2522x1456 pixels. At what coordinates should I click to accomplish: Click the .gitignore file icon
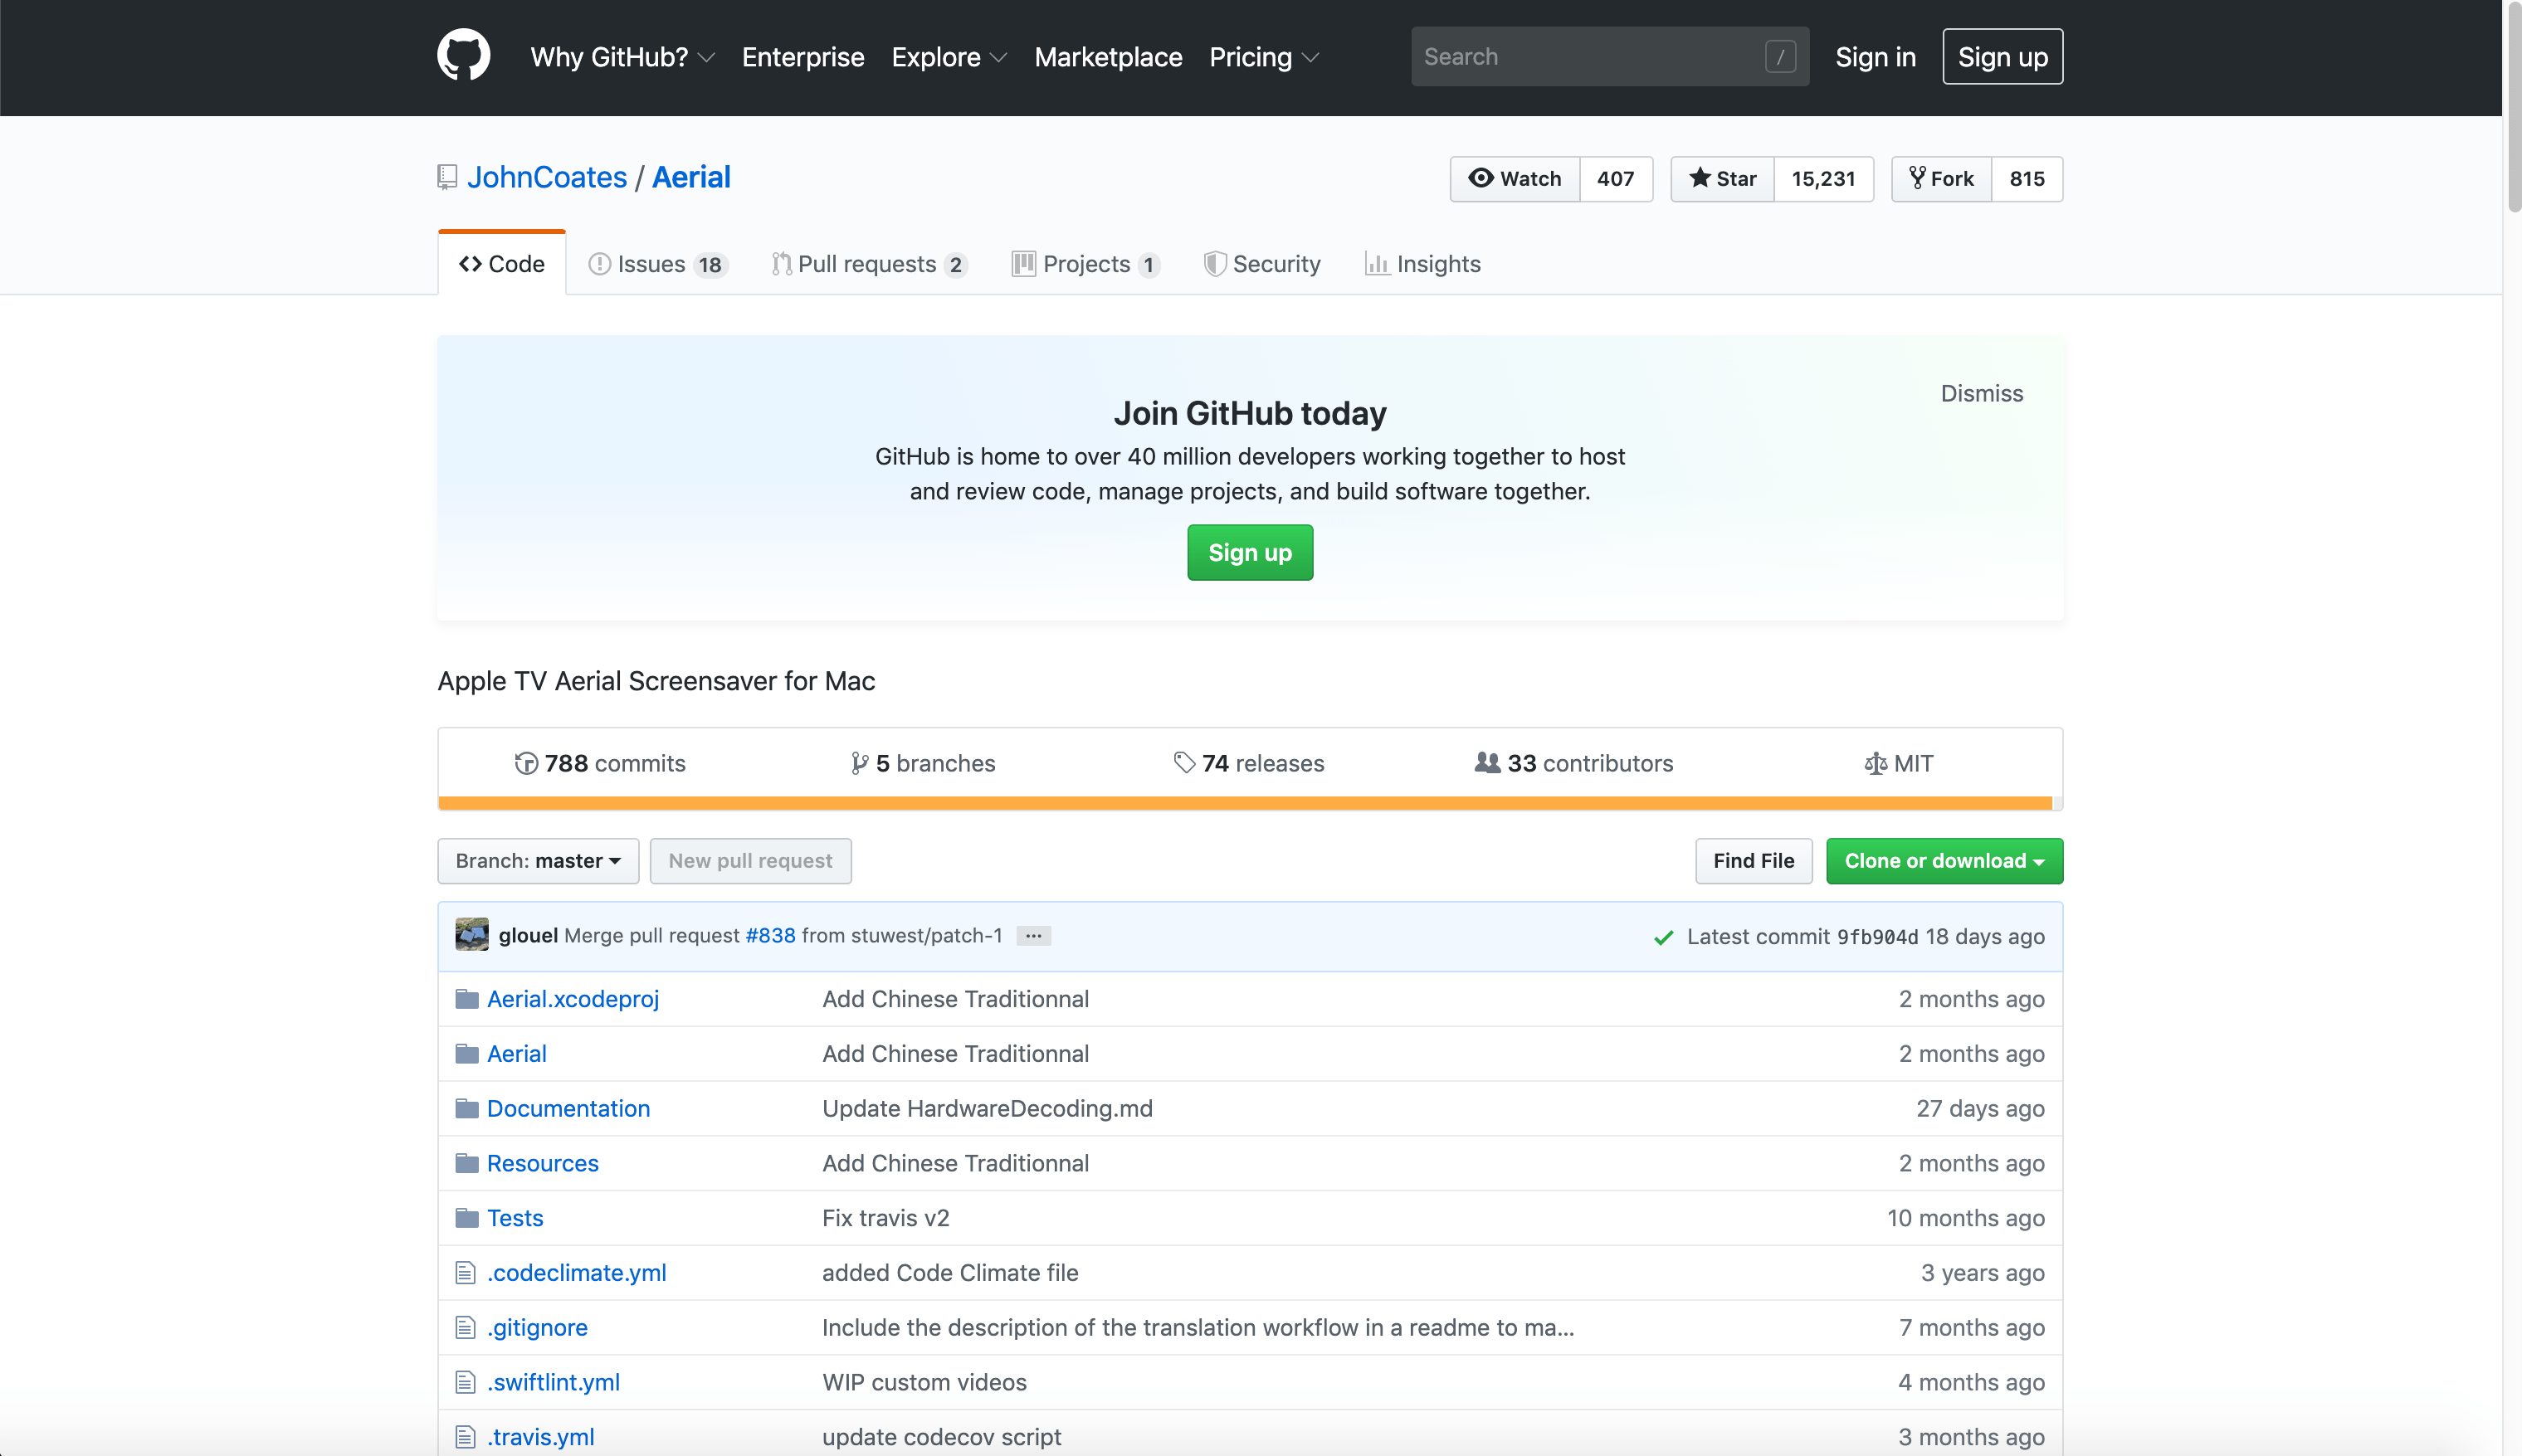pyautogui.click(x=465, y=1327)
